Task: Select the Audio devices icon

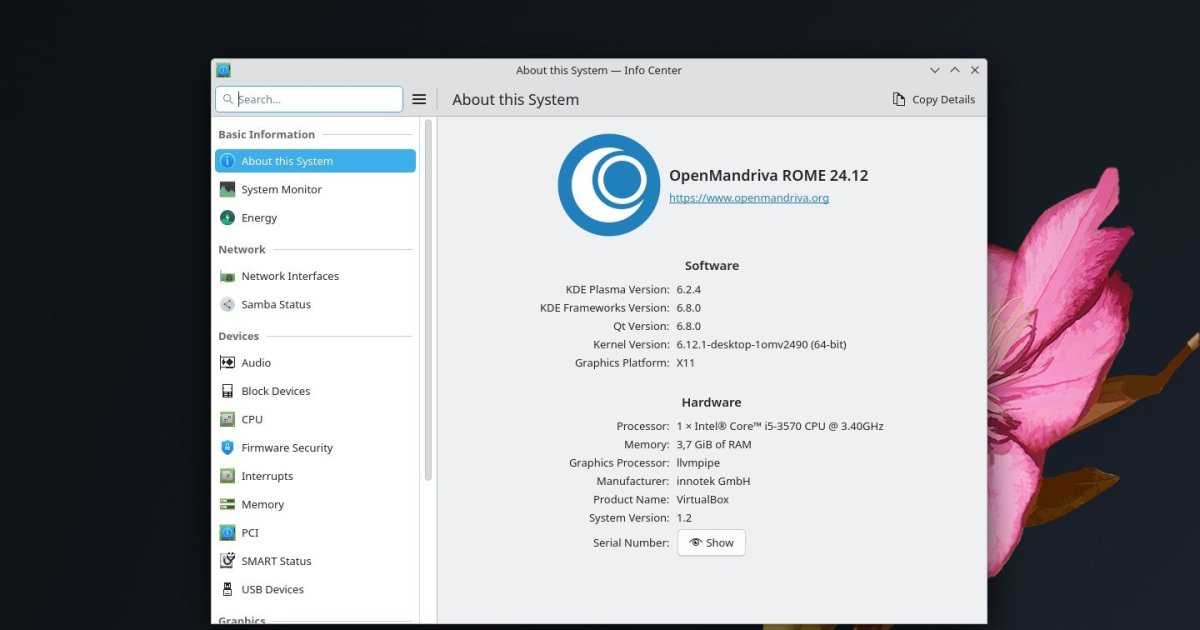Action: point(229,362)
